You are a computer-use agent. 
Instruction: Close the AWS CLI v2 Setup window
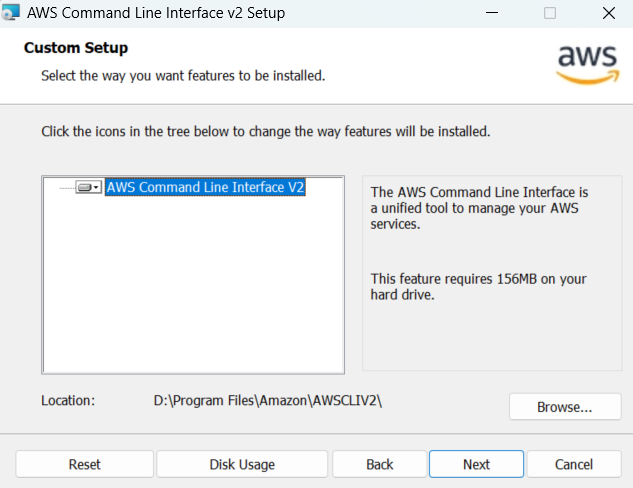point(609,13)
